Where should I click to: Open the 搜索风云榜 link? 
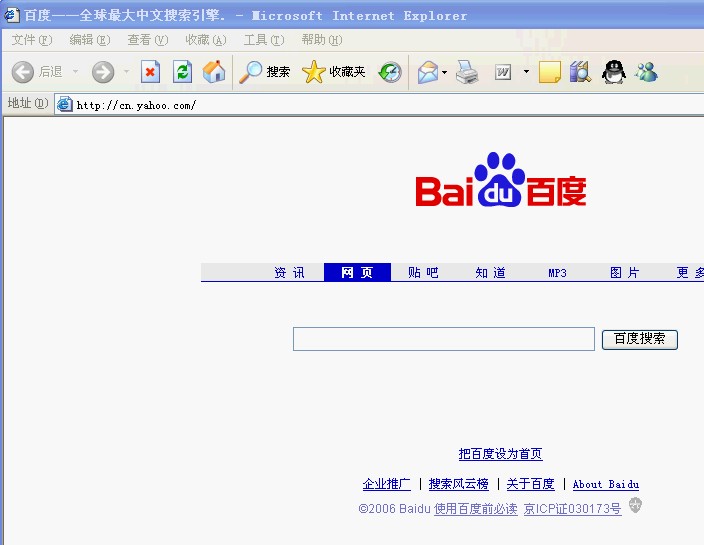(458, 484)
